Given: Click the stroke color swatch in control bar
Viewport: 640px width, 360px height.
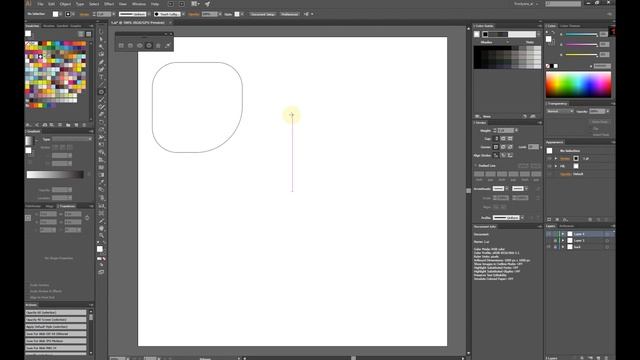Looking at the screenshot, I should pyautogui.click(x=68, y=14).
